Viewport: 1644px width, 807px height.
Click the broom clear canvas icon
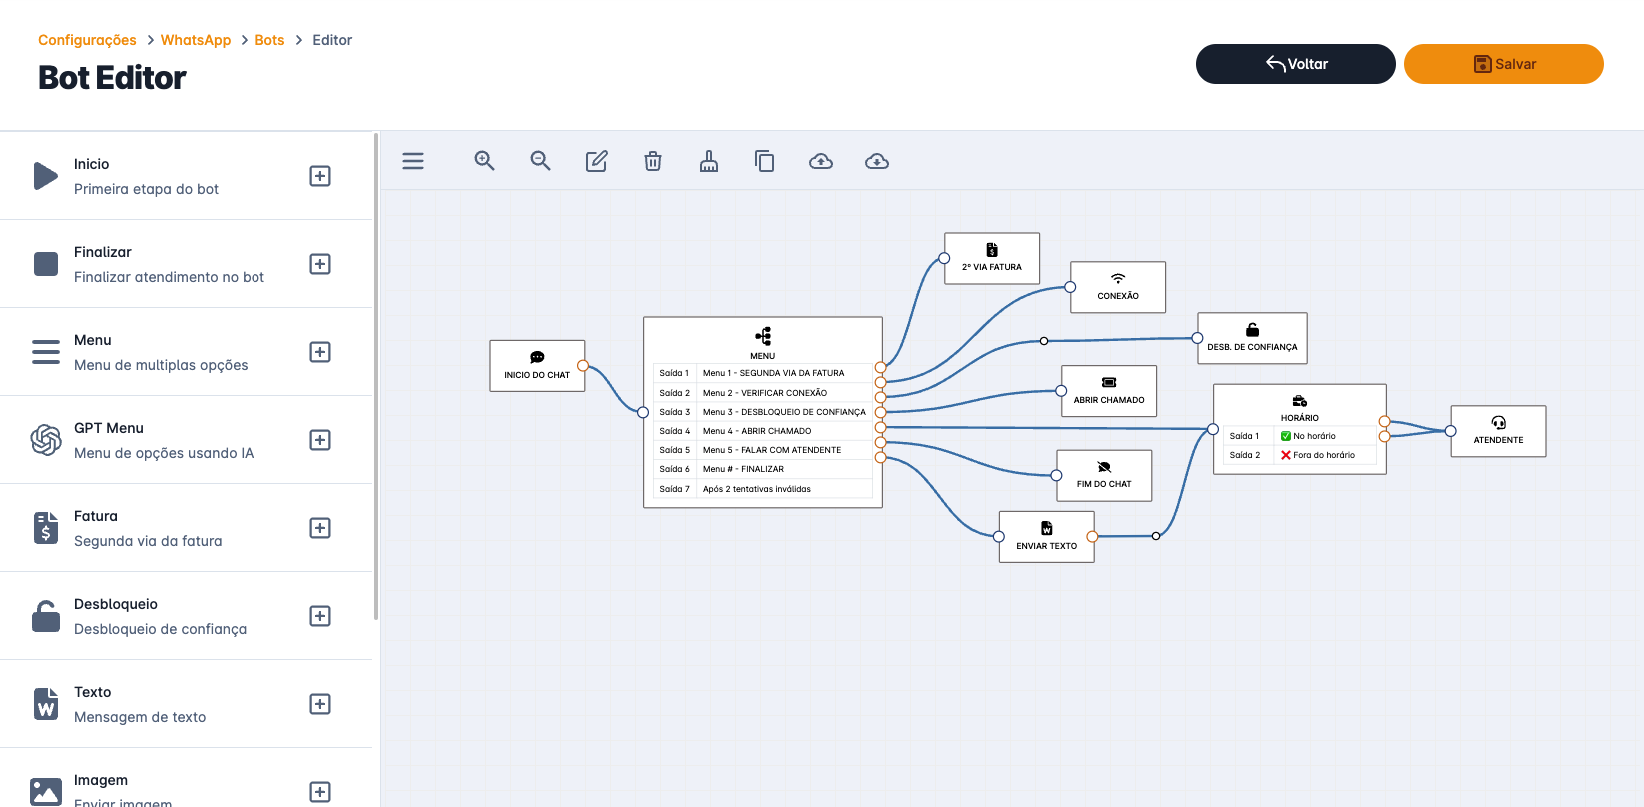coord(709,161)
